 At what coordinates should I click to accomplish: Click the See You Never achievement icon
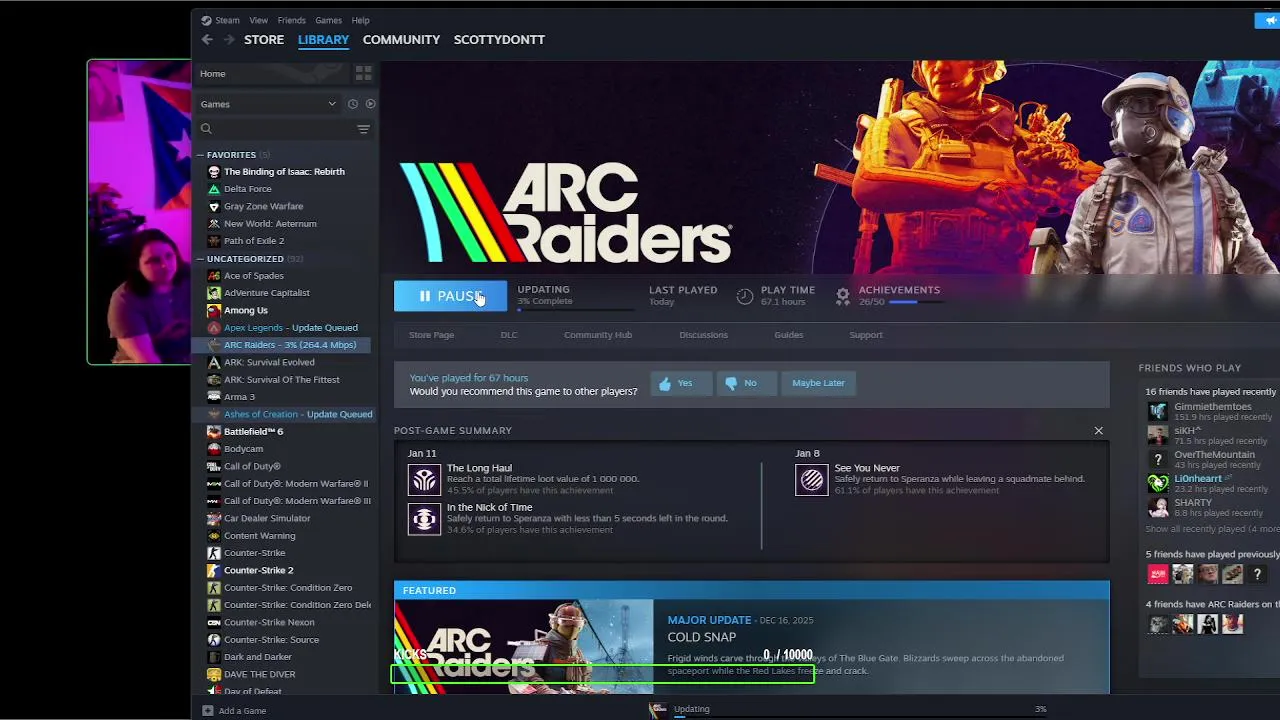(x=812, y=480)
